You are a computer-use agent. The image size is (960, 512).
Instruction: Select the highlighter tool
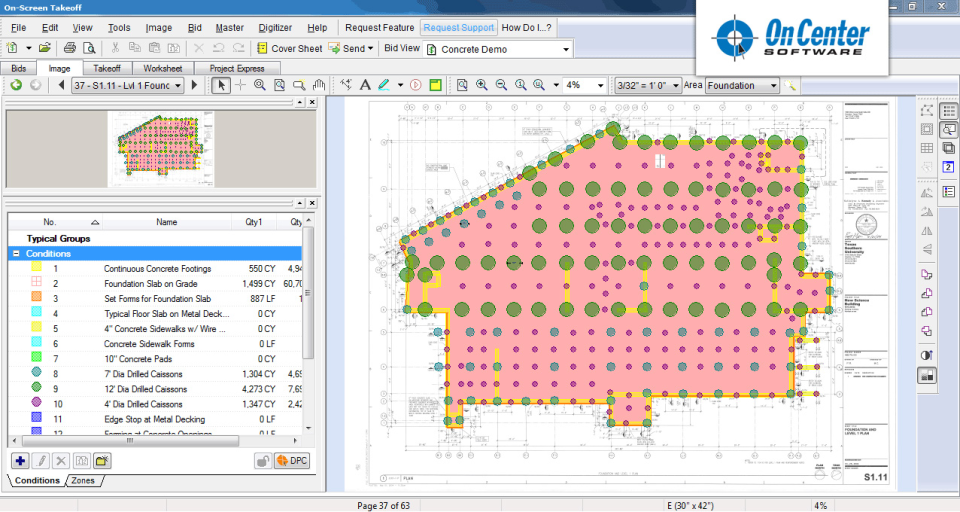(x=385, y=86)
